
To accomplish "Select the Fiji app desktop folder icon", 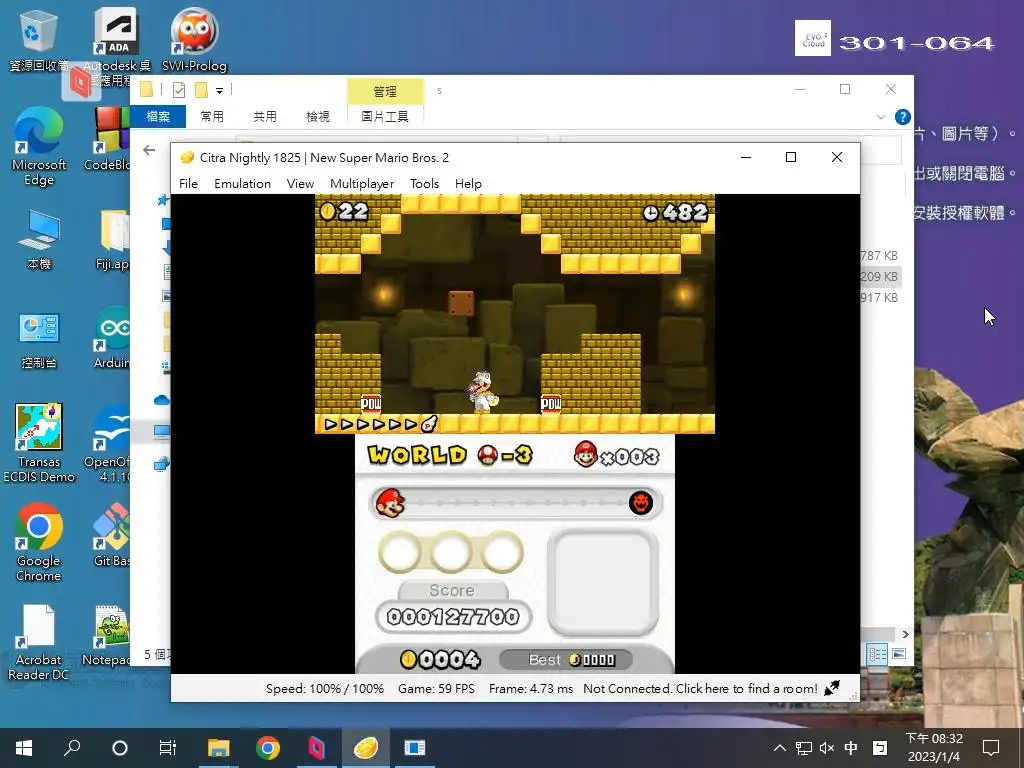I will click(x=112, y=240).
